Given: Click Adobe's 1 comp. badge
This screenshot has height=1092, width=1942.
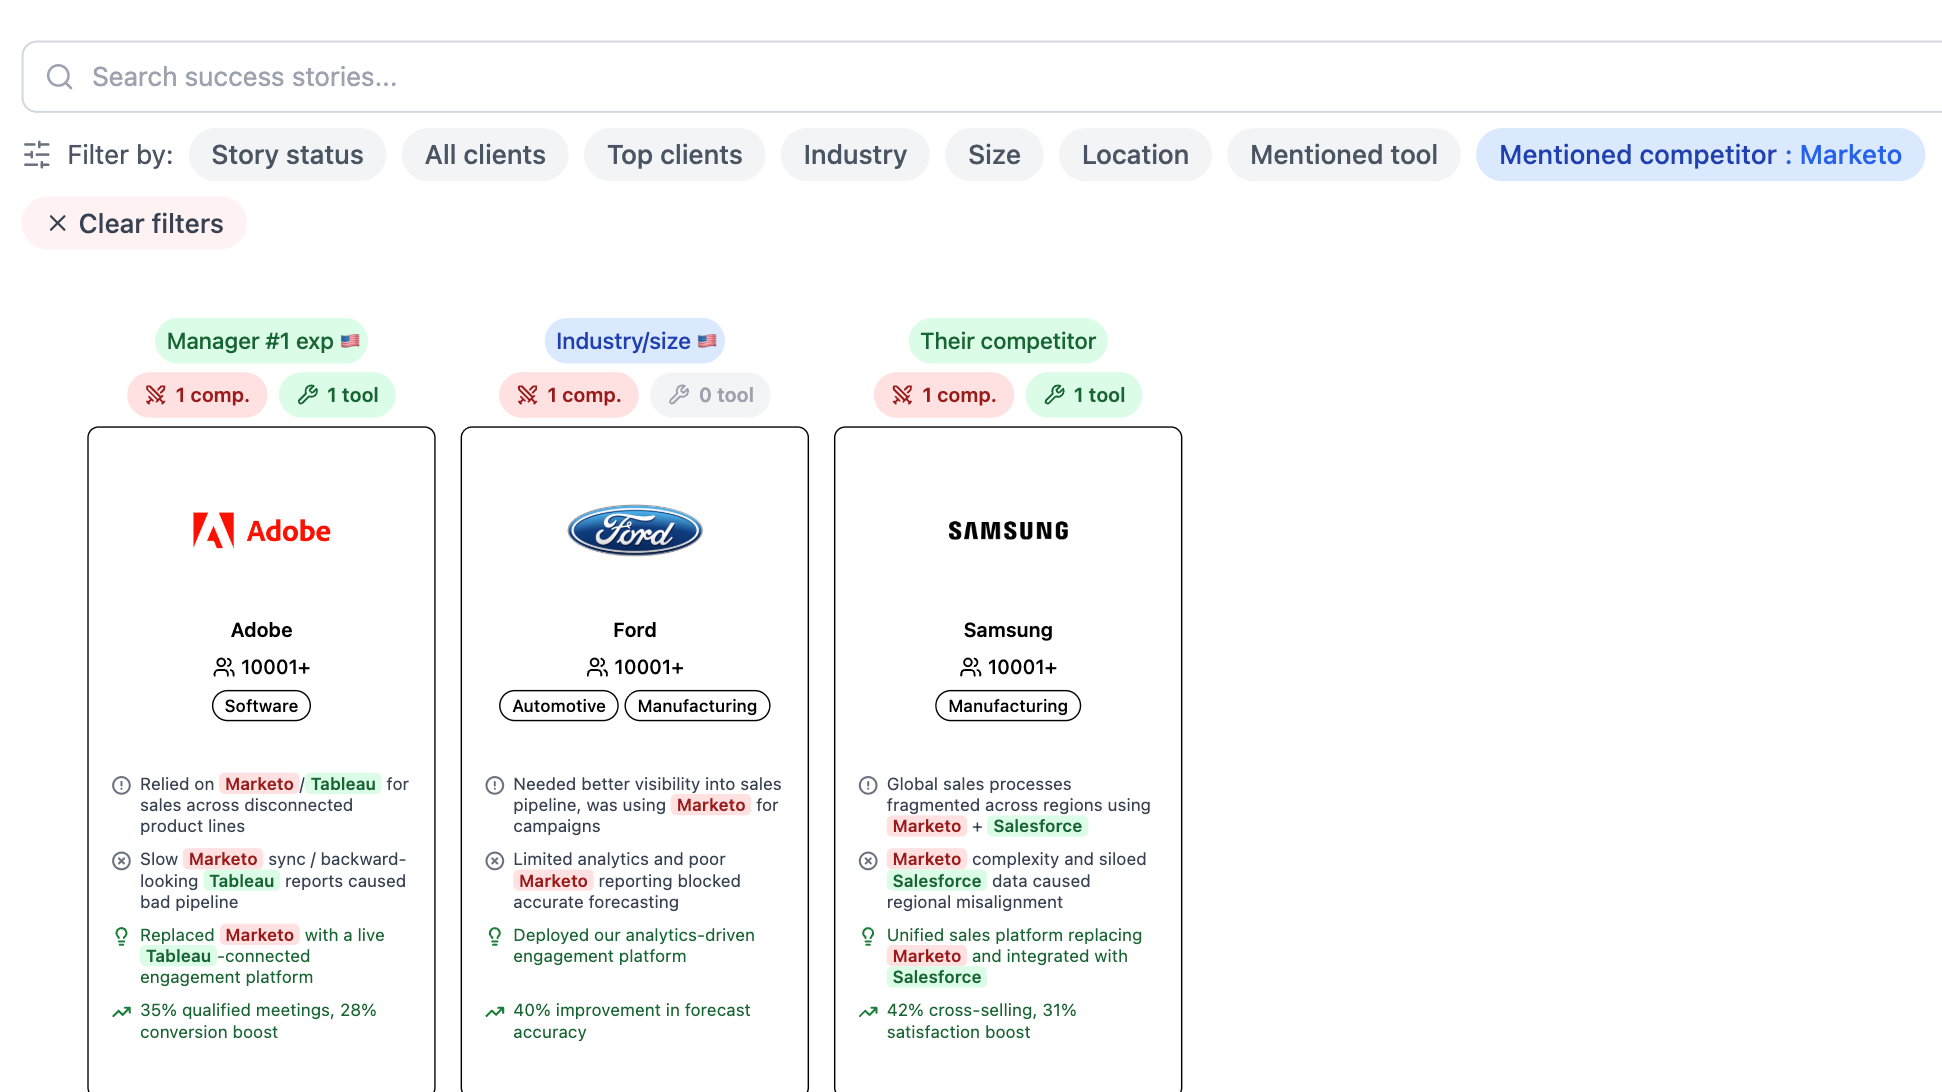Looking at the screenshot, I should point(197,395).
